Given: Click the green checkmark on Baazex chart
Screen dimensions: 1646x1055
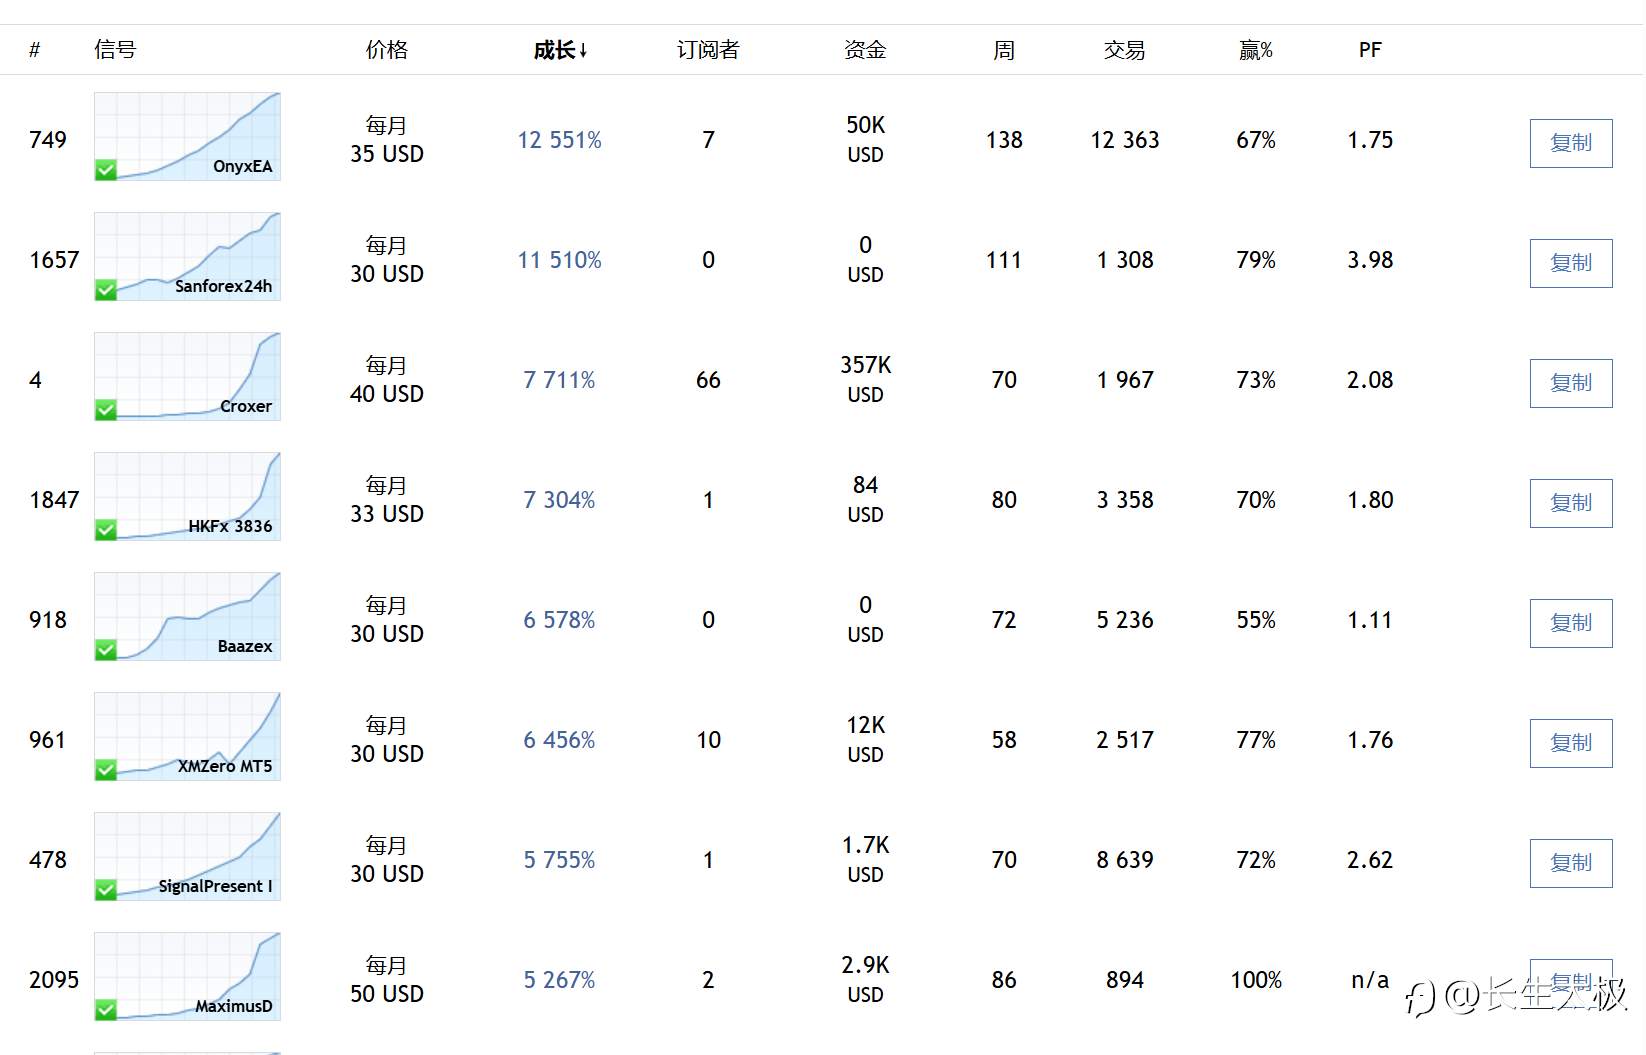Looking at the screenshot, I should [x=106, y=650].
